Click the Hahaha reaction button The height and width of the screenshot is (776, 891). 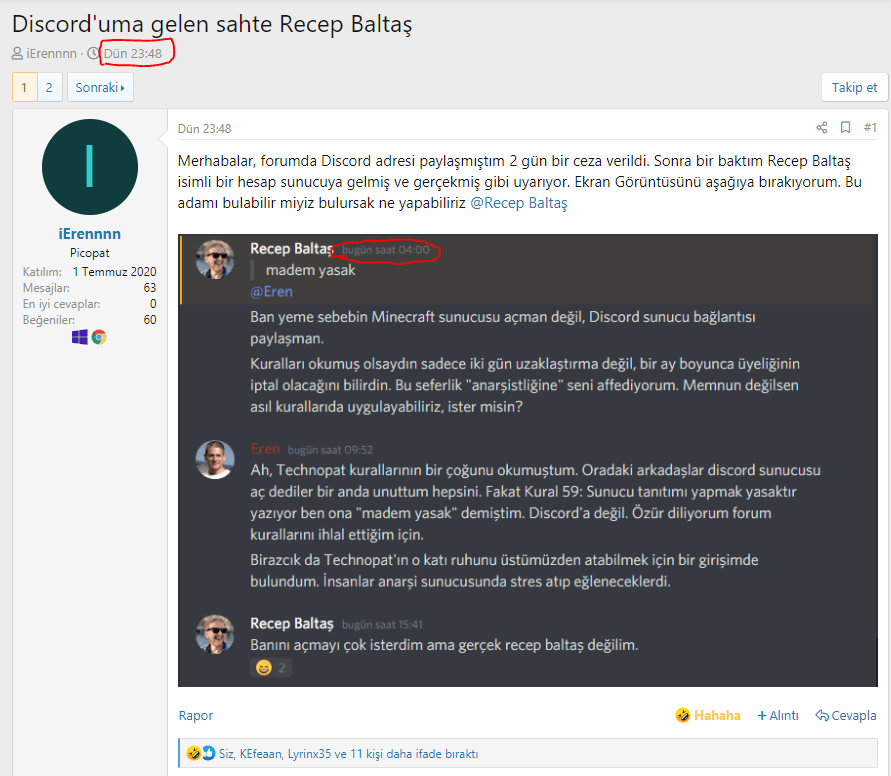708,716
